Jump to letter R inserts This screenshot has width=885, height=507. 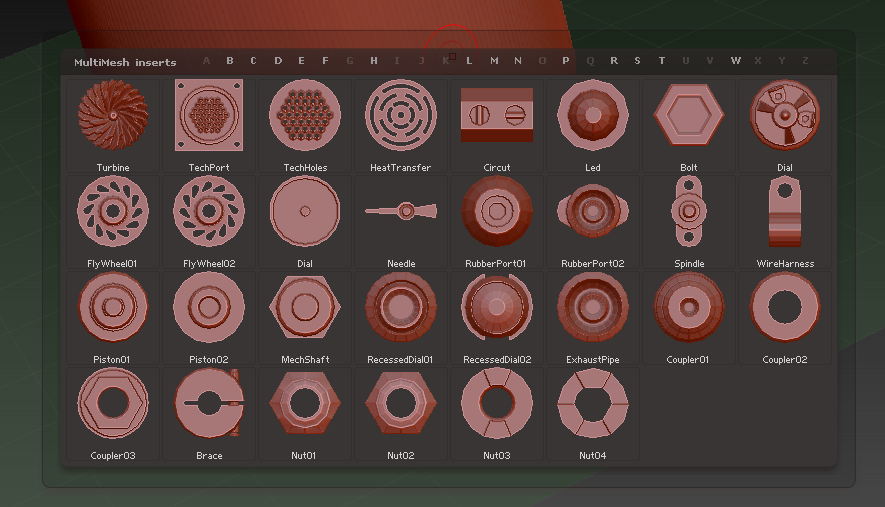tap(614, 61)
